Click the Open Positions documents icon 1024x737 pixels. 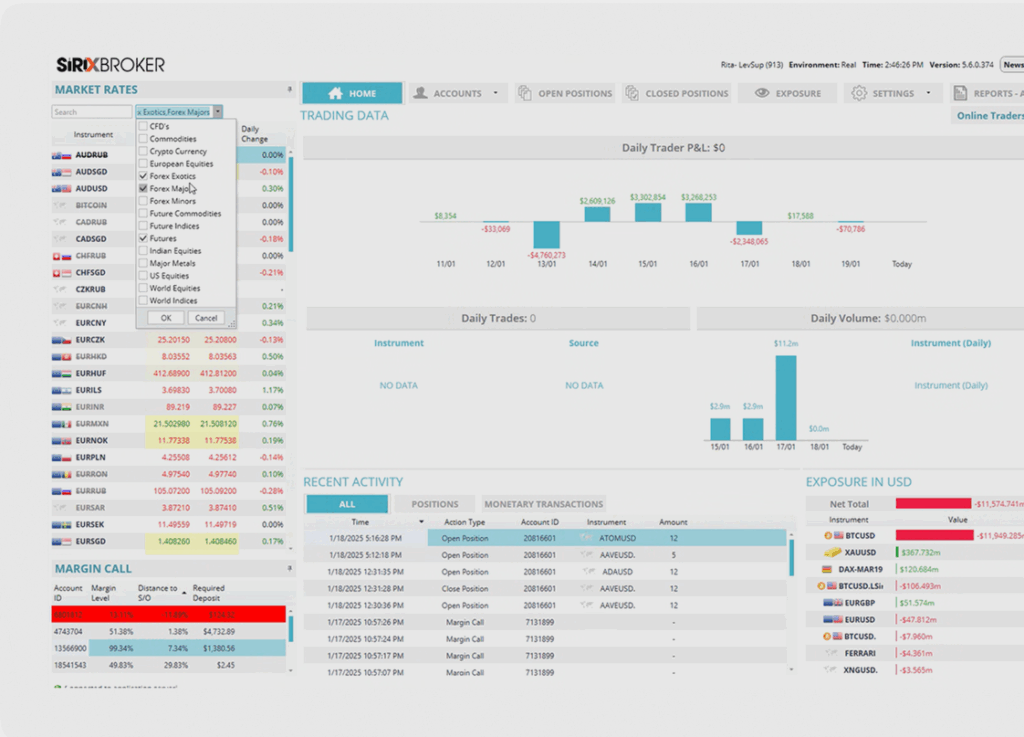point(525,94)
